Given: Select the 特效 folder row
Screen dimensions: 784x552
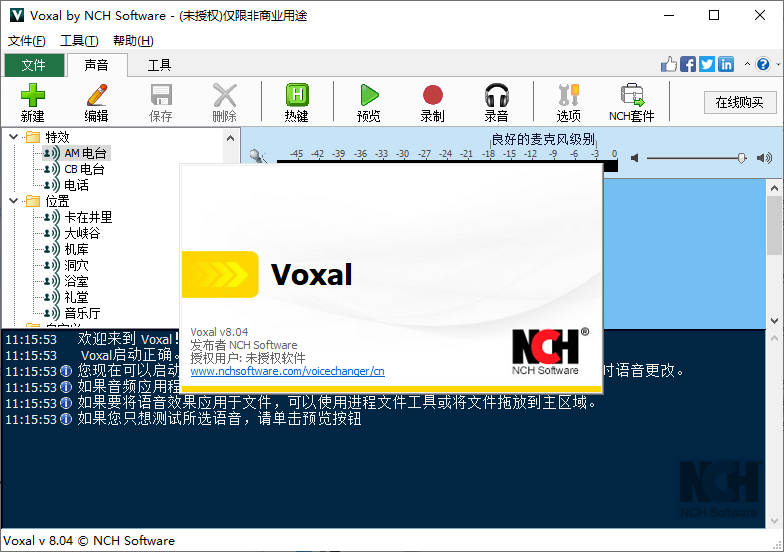Looking at the screenshot, I should point(48,136).
